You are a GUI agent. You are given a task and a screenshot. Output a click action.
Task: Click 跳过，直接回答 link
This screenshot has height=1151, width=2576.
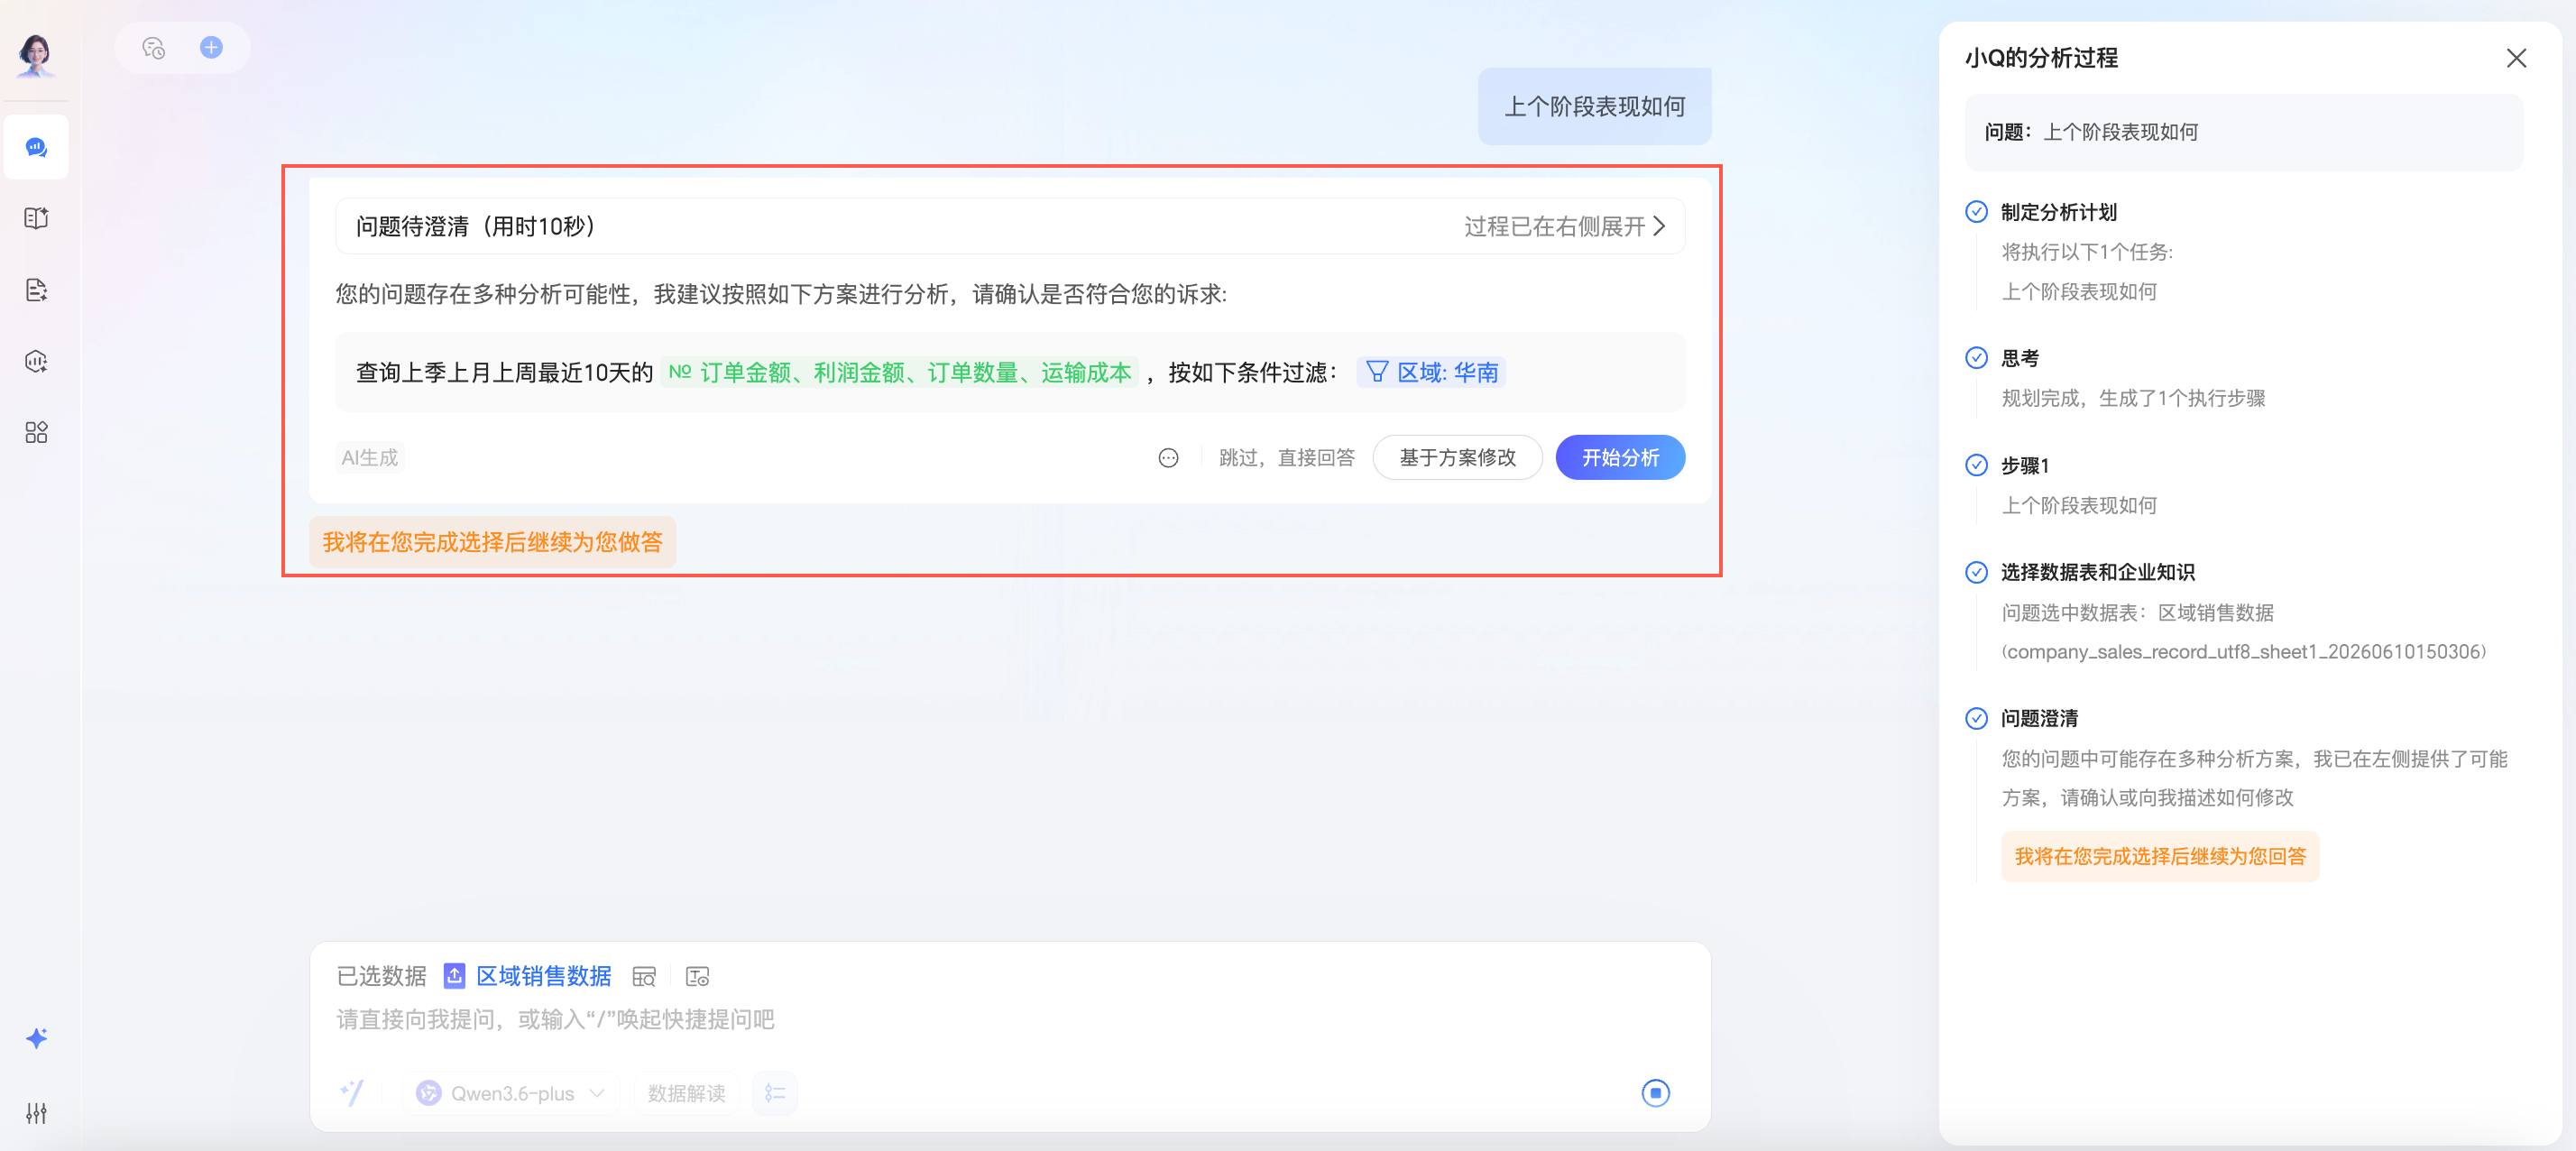click(x=1286, y=458)
